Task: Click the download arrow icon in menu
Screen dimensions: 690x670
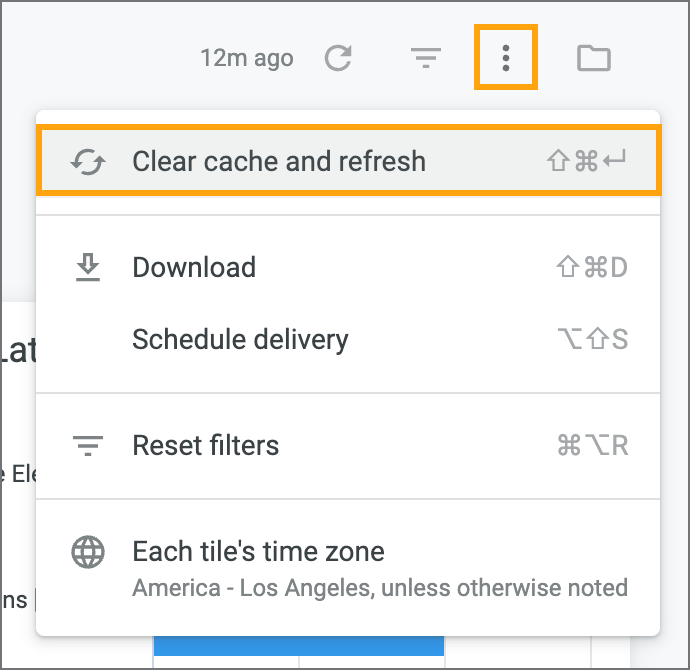Action: pyautogui.click(x=88, y=268)
